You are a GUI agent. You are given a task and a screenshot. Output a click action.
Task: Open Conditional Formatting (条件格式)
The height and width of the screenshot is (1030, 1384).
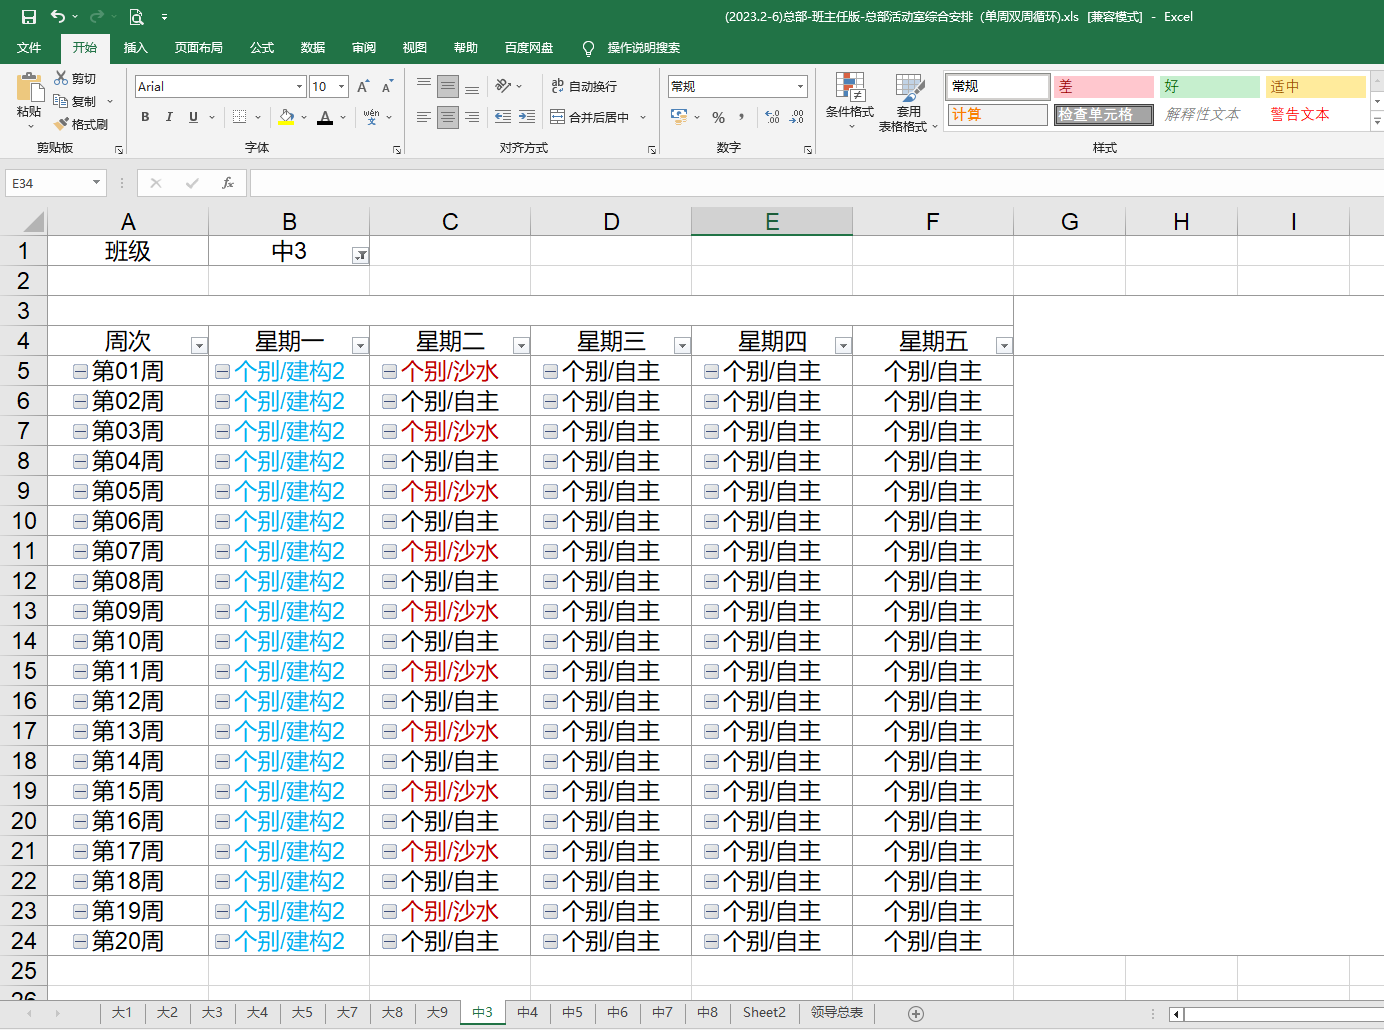tap(850, 101)
